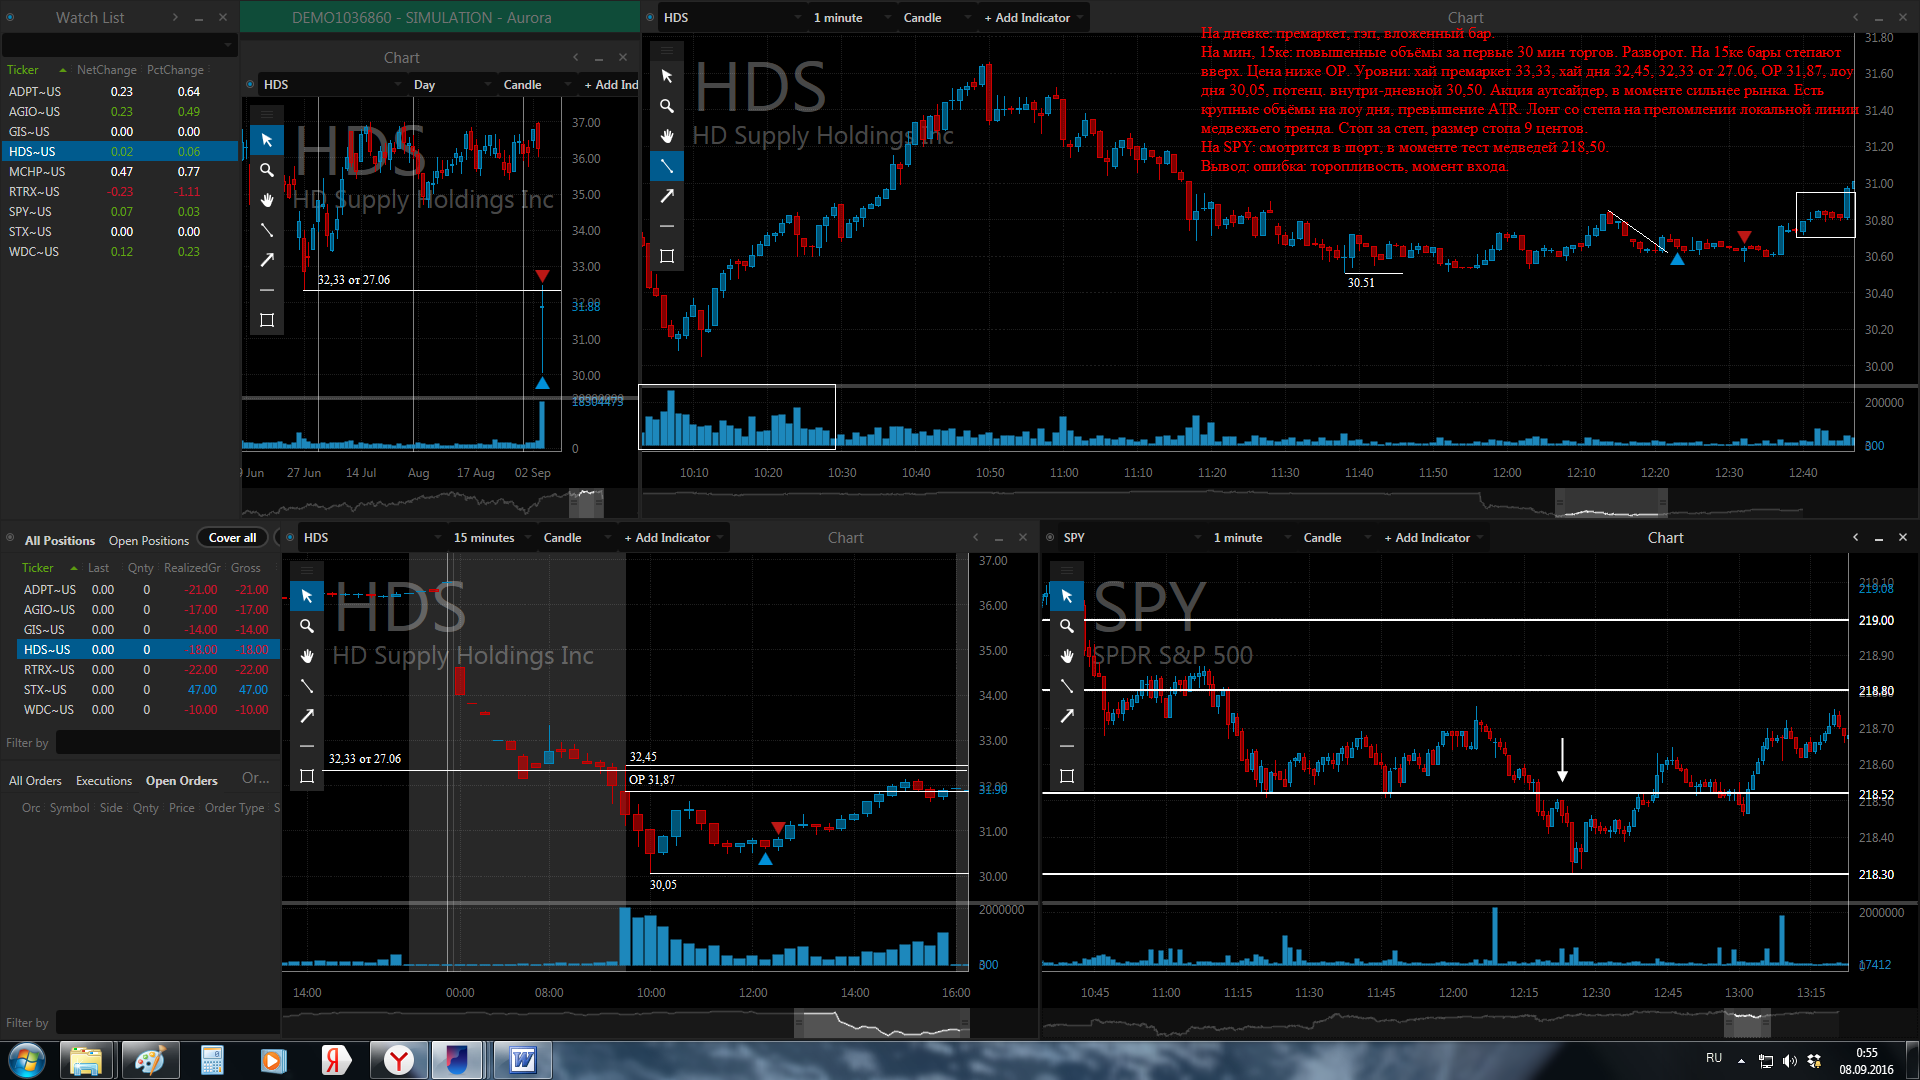The width and height of the screenshot is (1920, 1080).
Task: Open Yandex browser from taskbar
Action: [398, 1060]
